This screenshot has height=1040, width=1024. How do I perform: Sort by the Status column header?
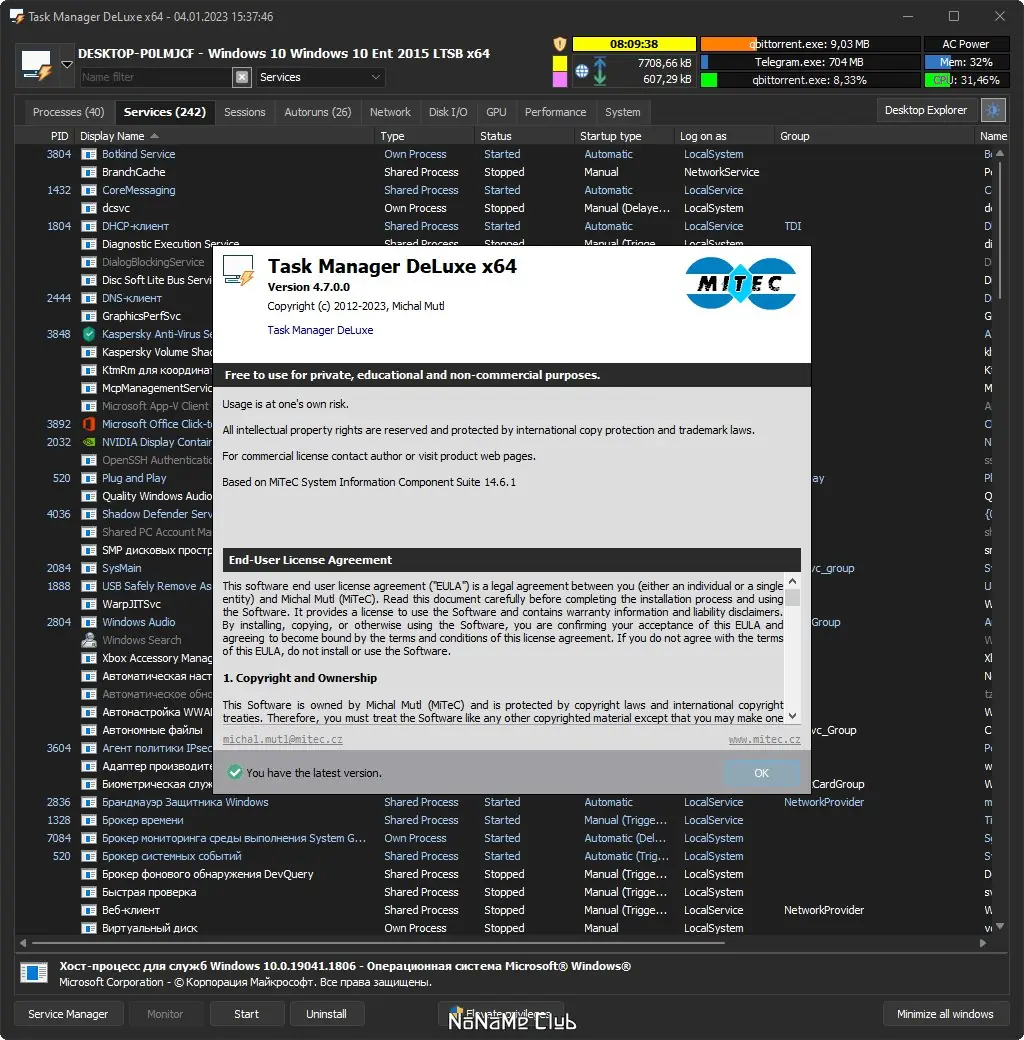coord(525,136)
